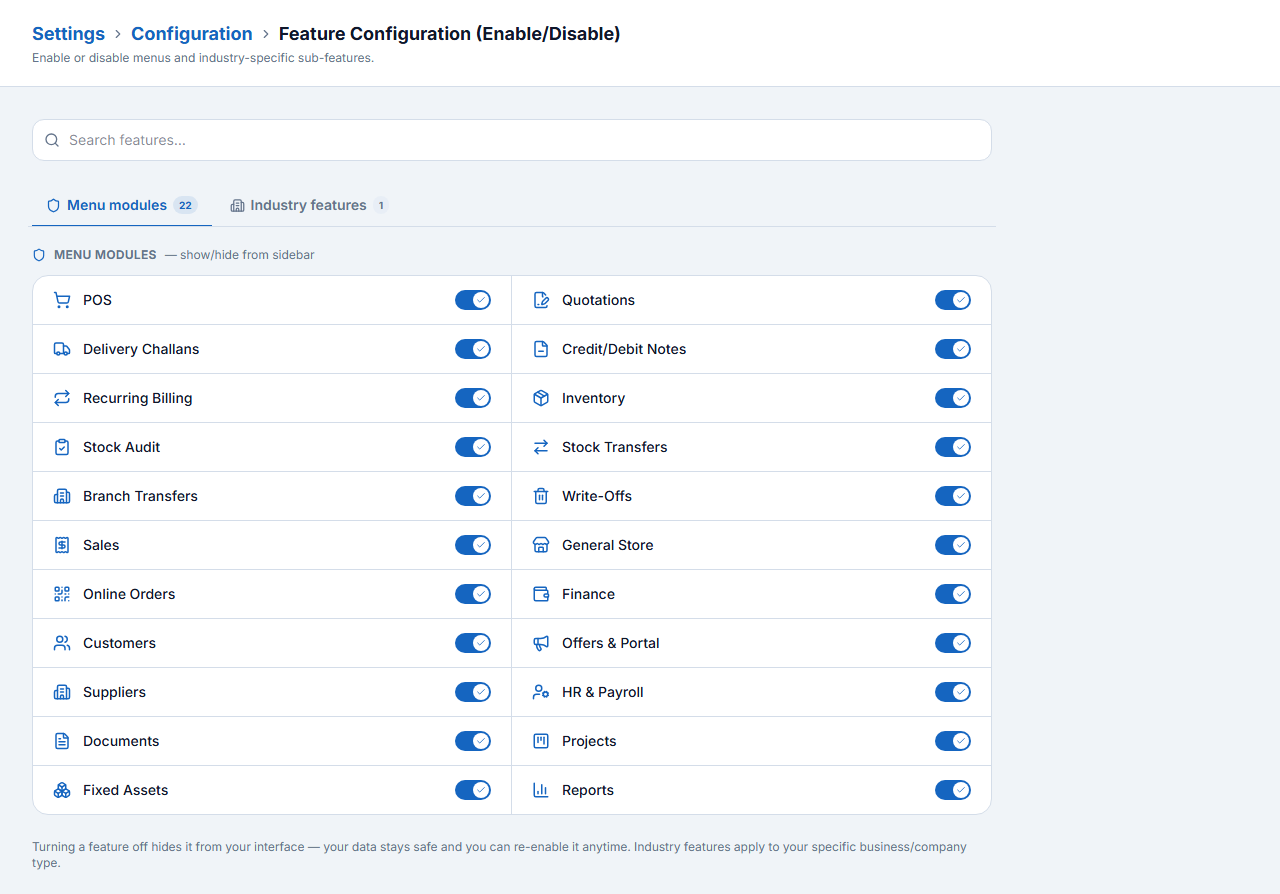Click the Fixed Assets boxes icon
The width and height of the screenshot is (1280, 894).
(x=62, y=790)
